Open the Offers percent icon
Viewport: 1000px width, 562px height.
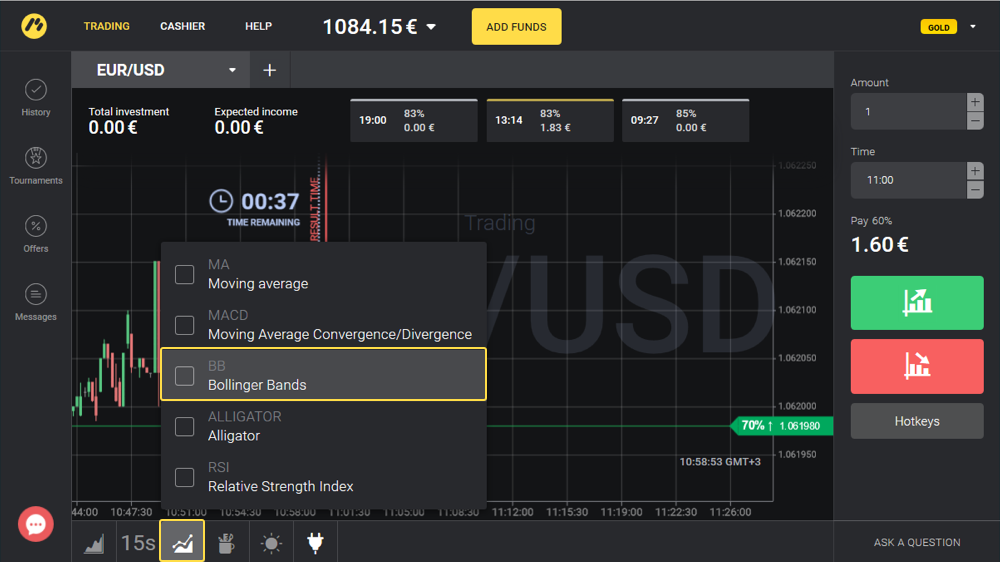36,227
